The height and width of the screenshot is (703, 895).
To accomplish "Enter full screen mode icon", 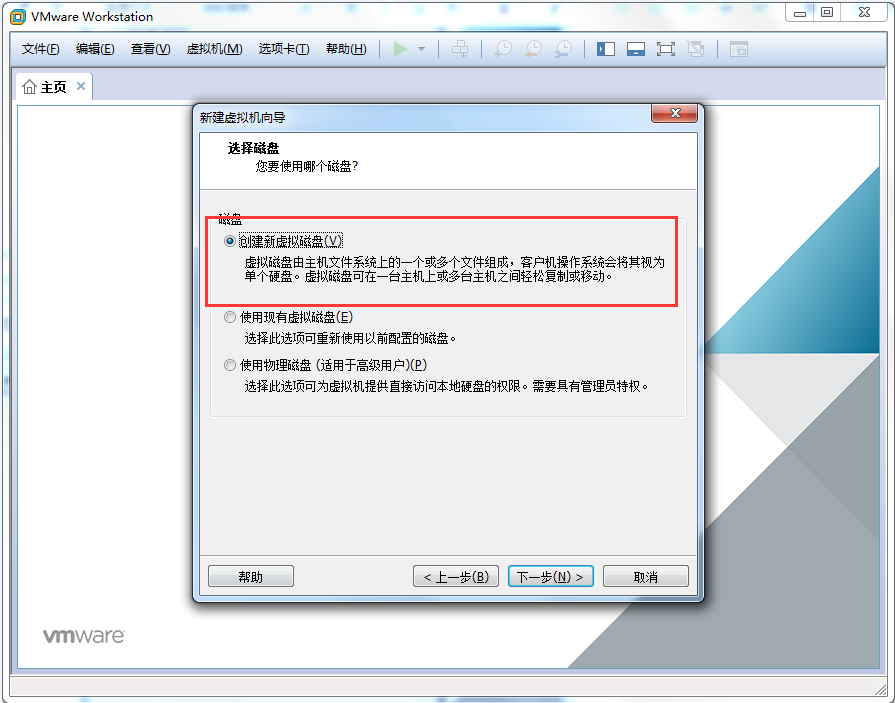I will pos(666,49).
